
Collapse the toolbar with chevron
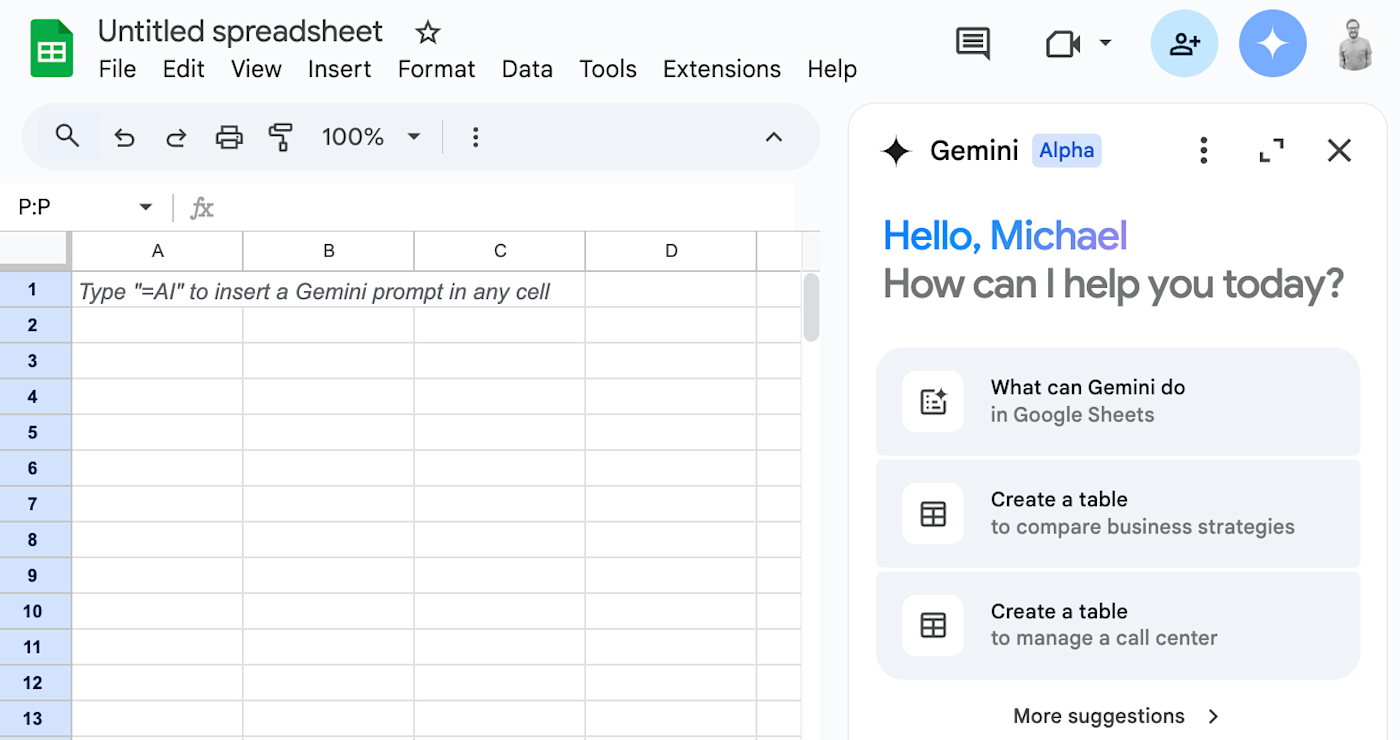[773, 137]
